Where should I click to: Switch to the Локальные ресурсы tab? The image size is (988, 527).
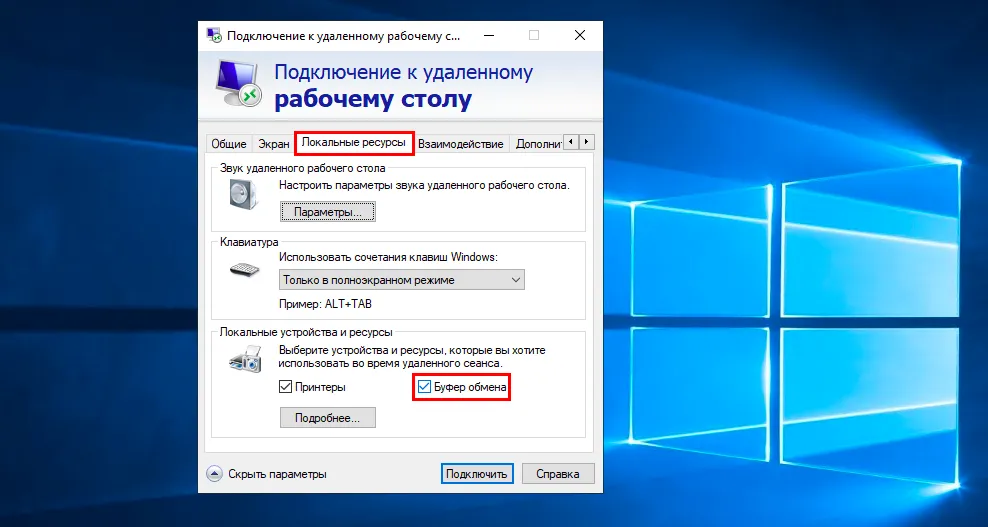point(353,143)
